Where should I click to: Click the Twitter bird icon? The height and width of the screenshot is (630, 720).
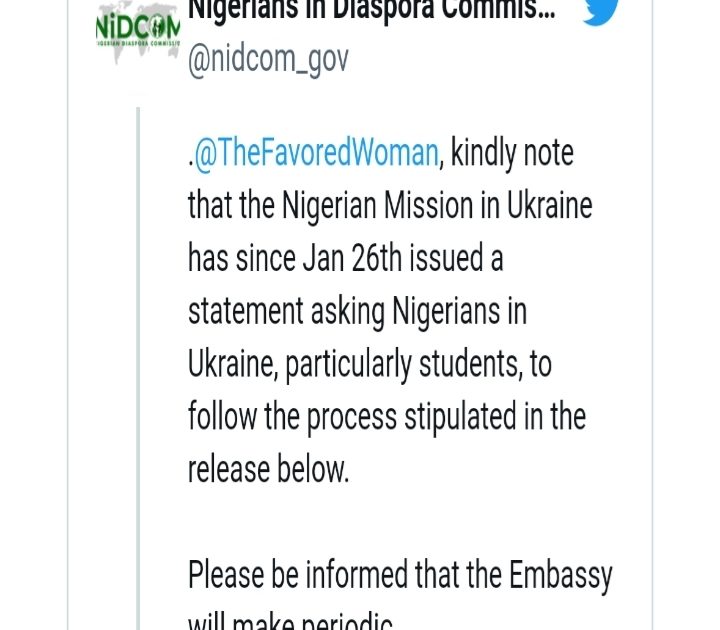point(600,10)
